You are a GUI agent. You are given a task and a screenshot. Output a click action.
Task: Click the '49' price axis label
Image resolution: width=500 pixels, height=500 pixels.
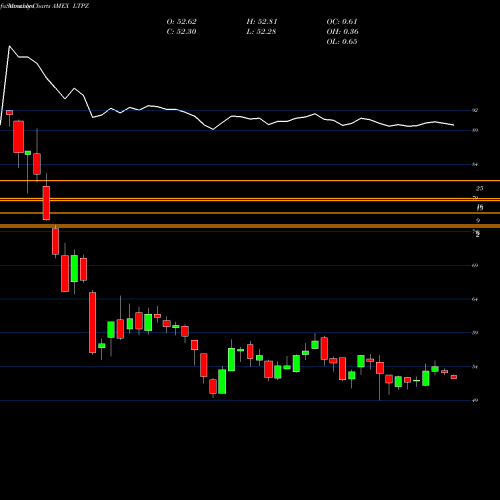coord(475,400)
